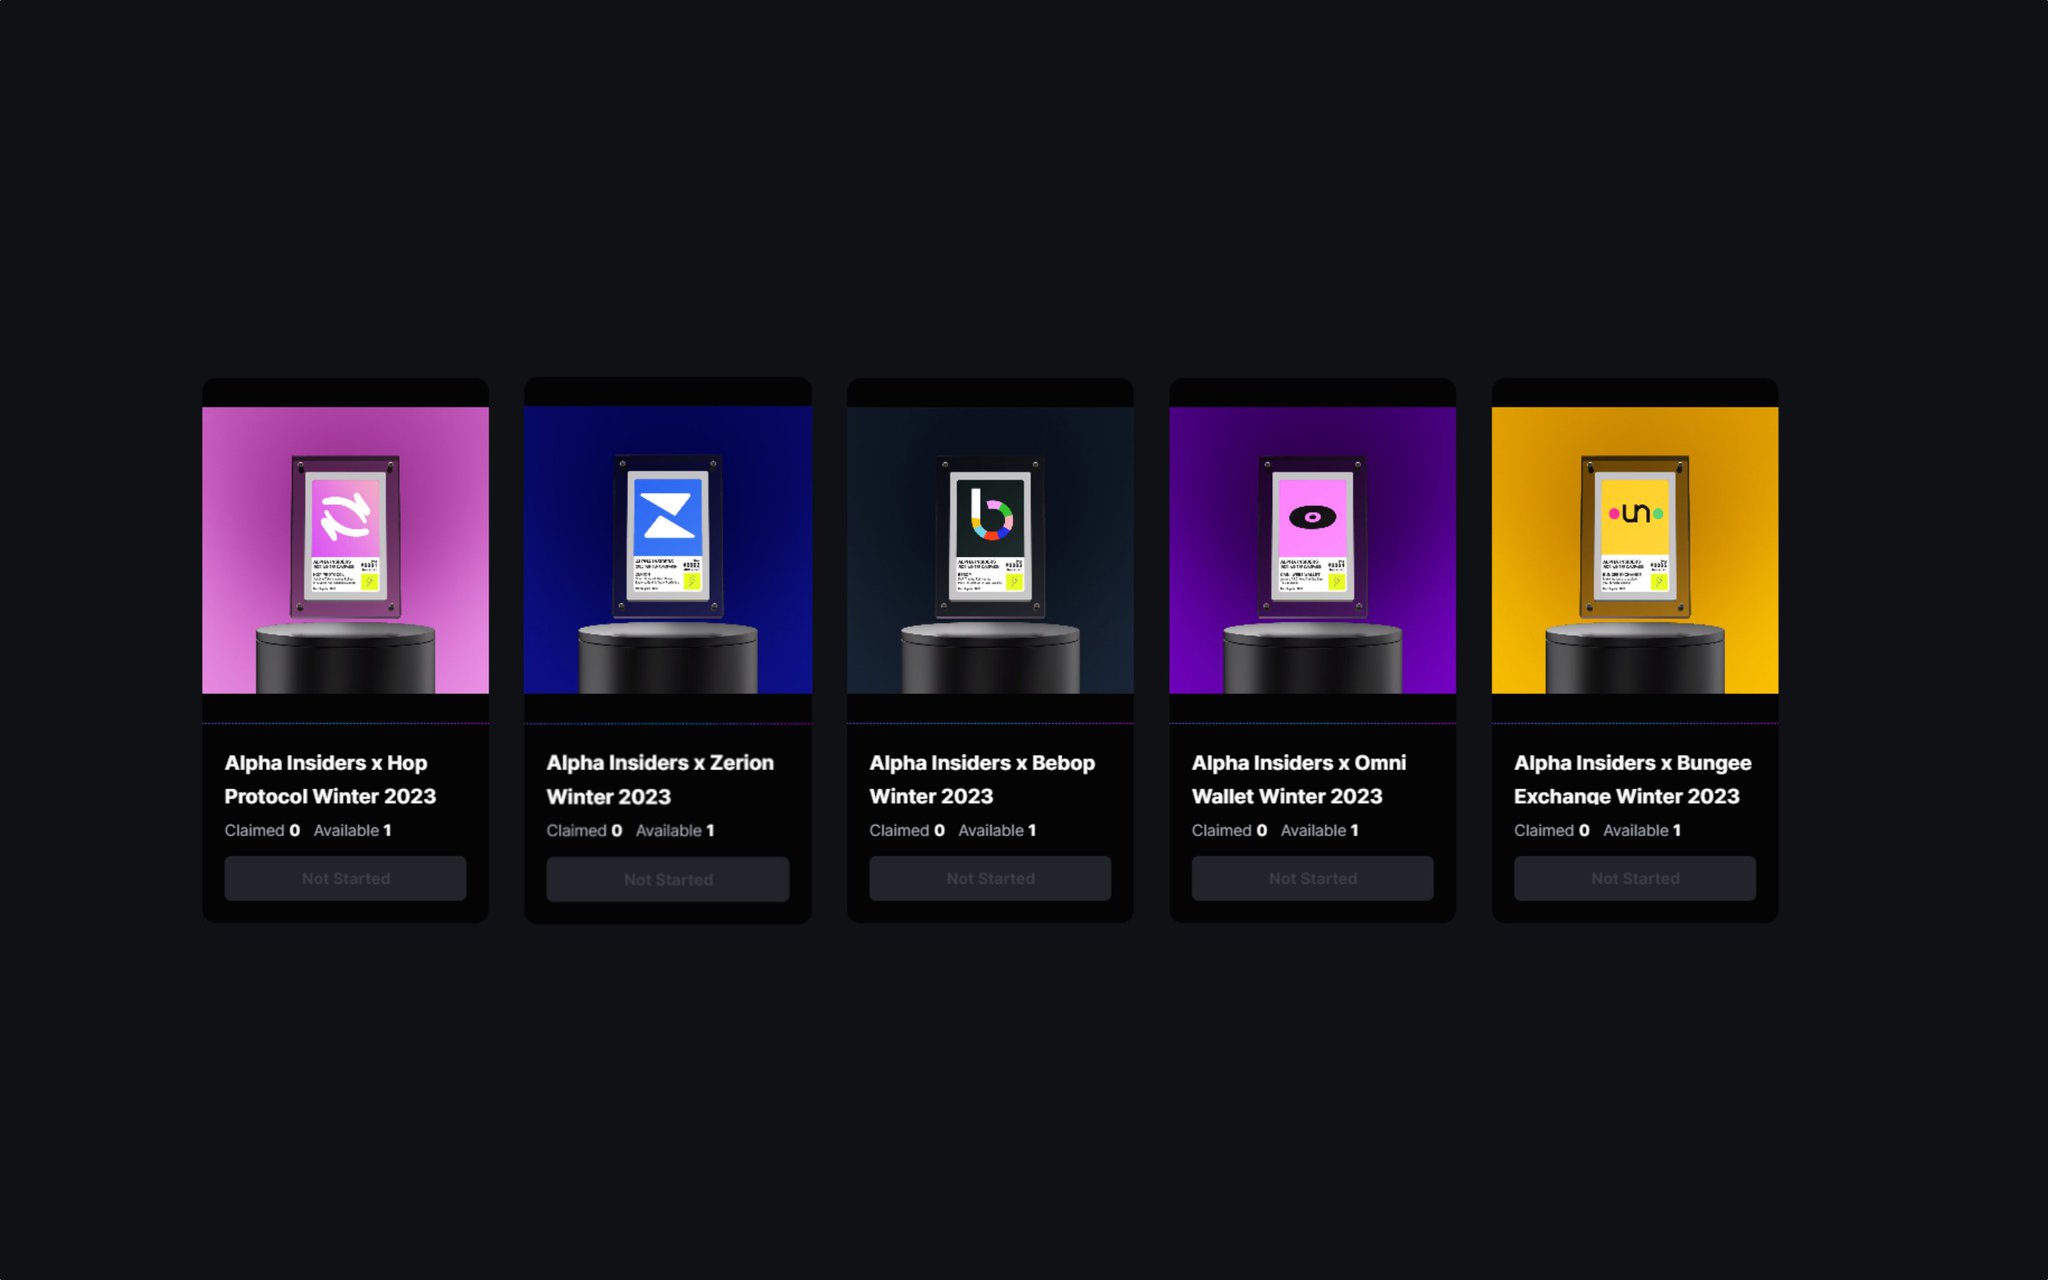Click the Bebop colorful b logo

click(x=990, y=515)
